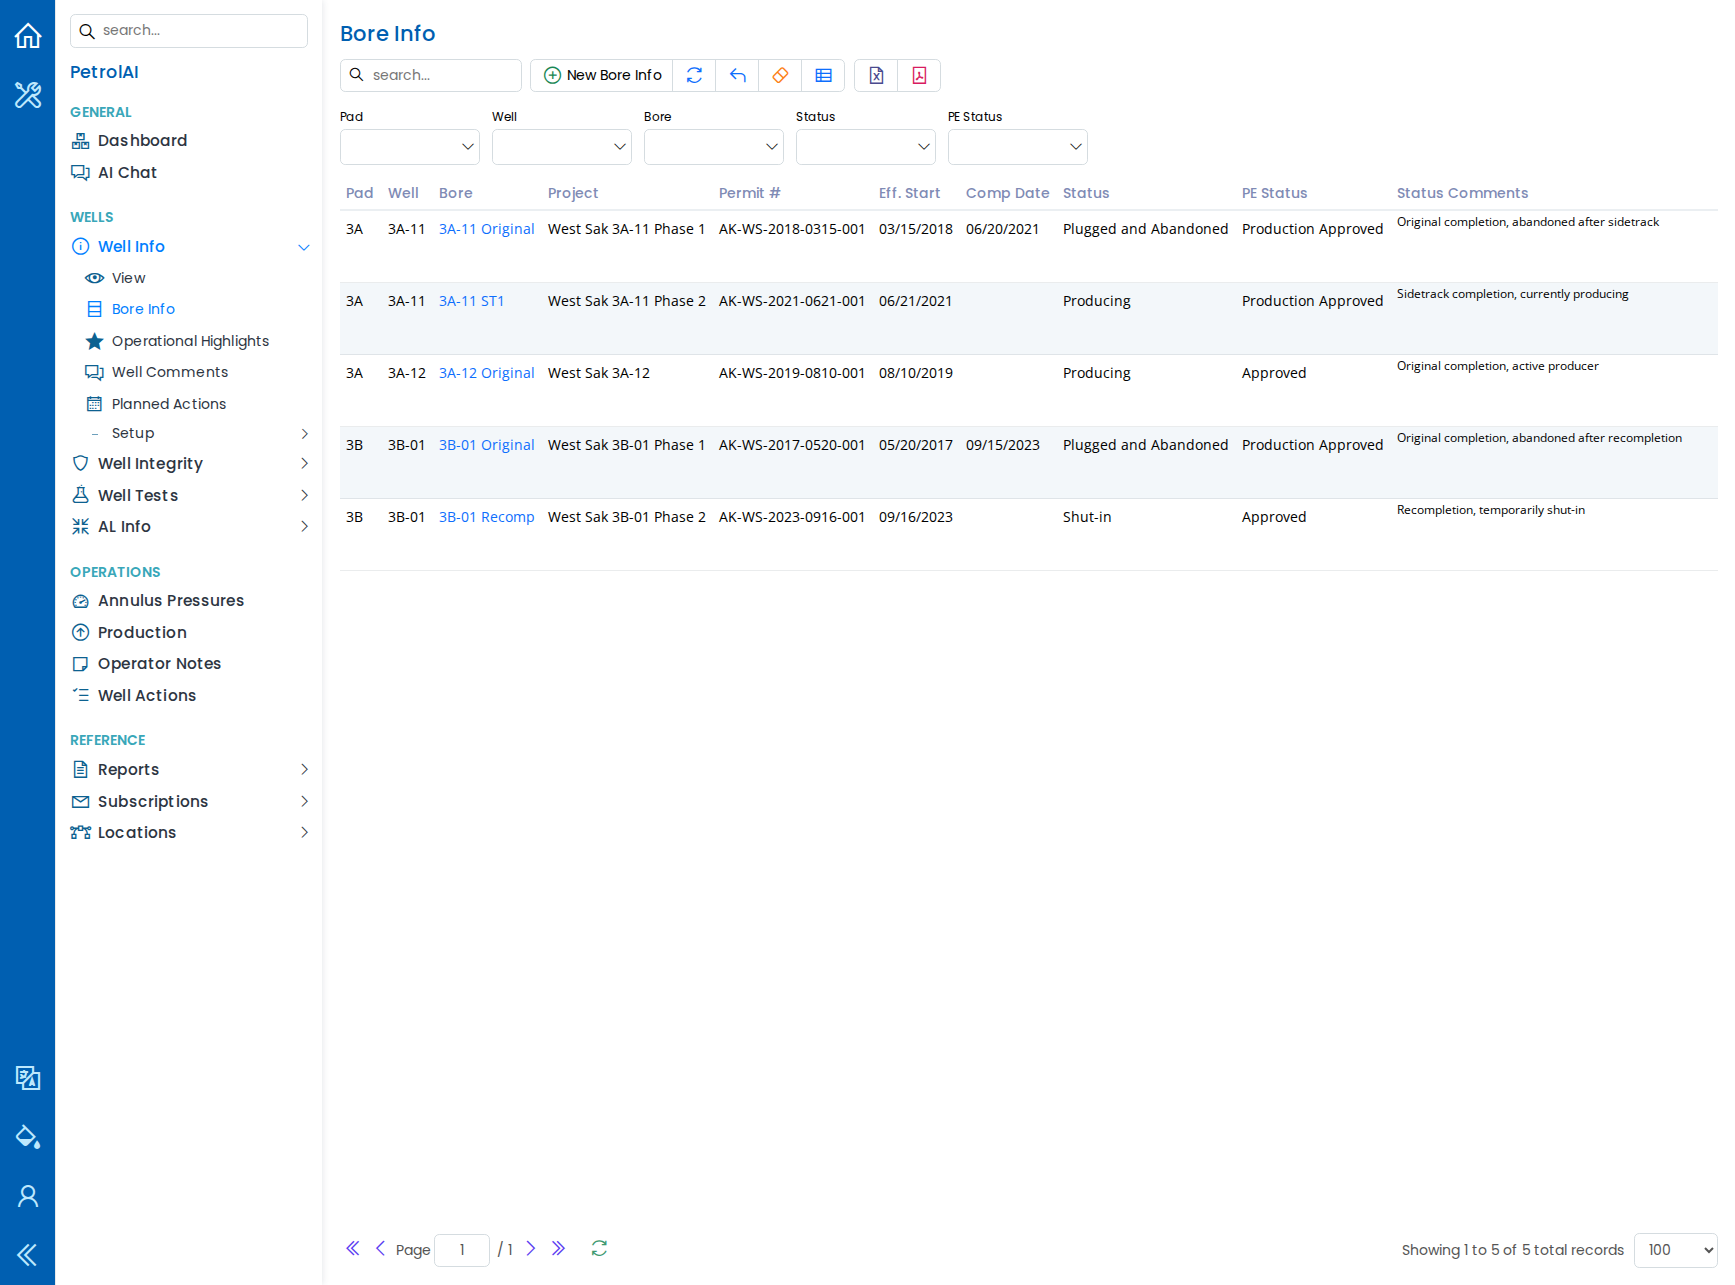Screen dimensions: 1735x1285
Task: Click the undo arrow toolbar icon
Action: [x=737, y=75]
